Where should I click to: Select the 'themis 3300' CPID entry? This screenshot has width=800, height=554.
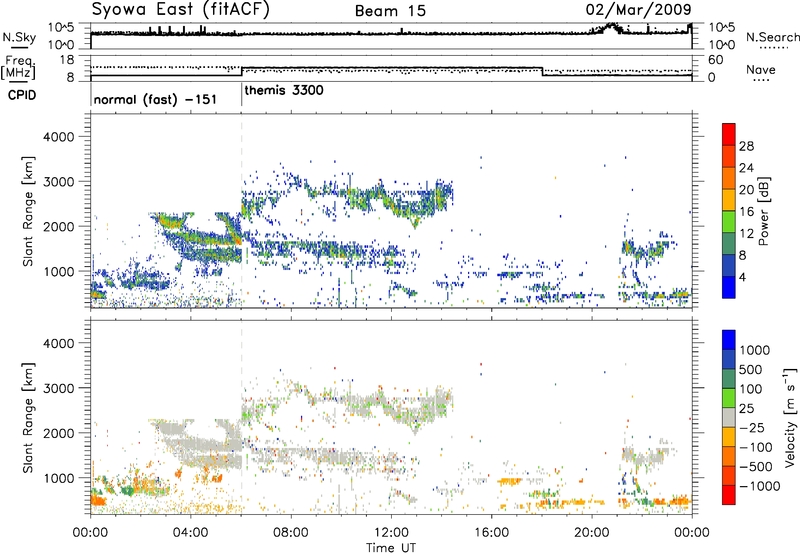pyautogui.click(x=284, y=90)
